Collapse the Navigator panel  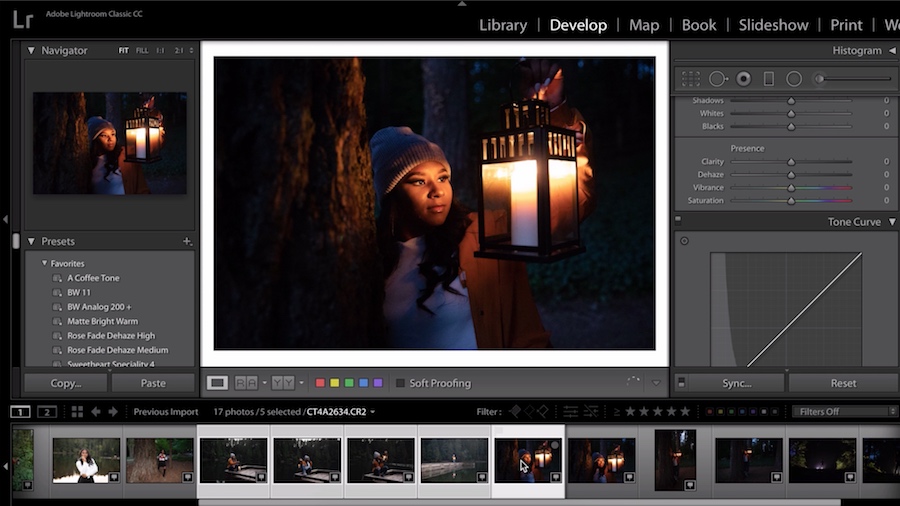point(31,50)
